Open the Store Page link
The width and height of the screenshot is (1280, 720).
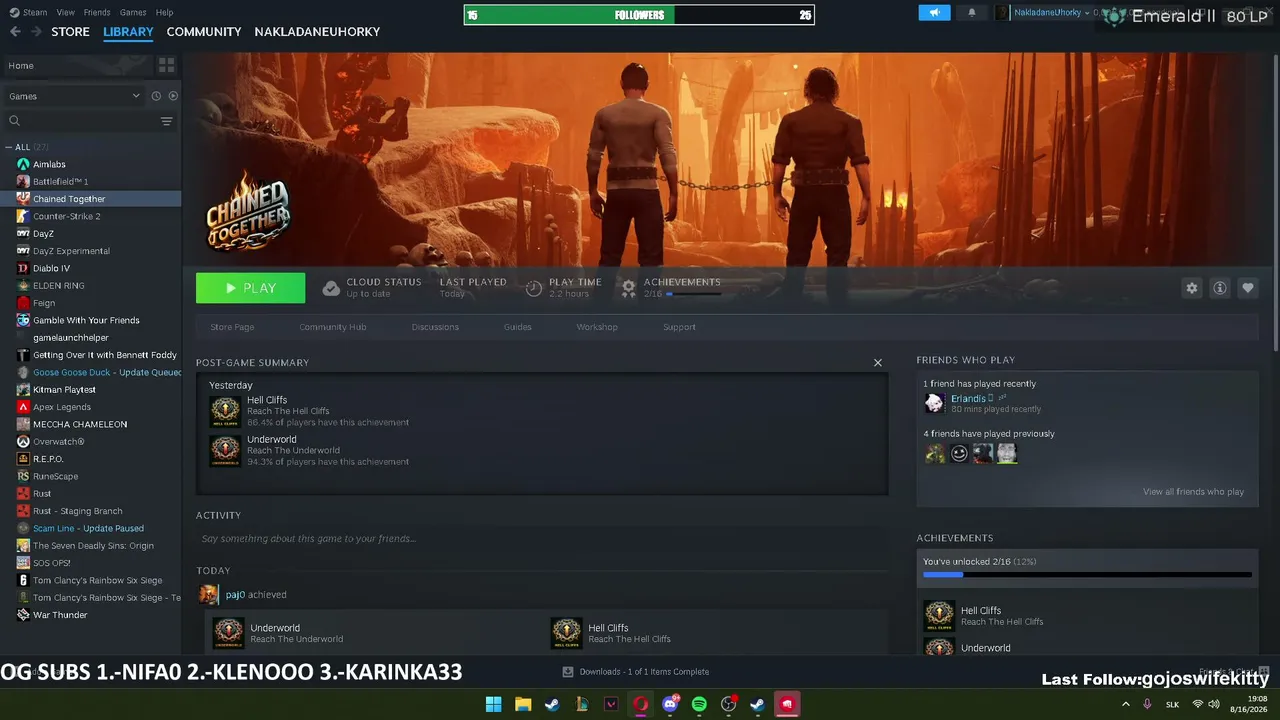[232, 327]
